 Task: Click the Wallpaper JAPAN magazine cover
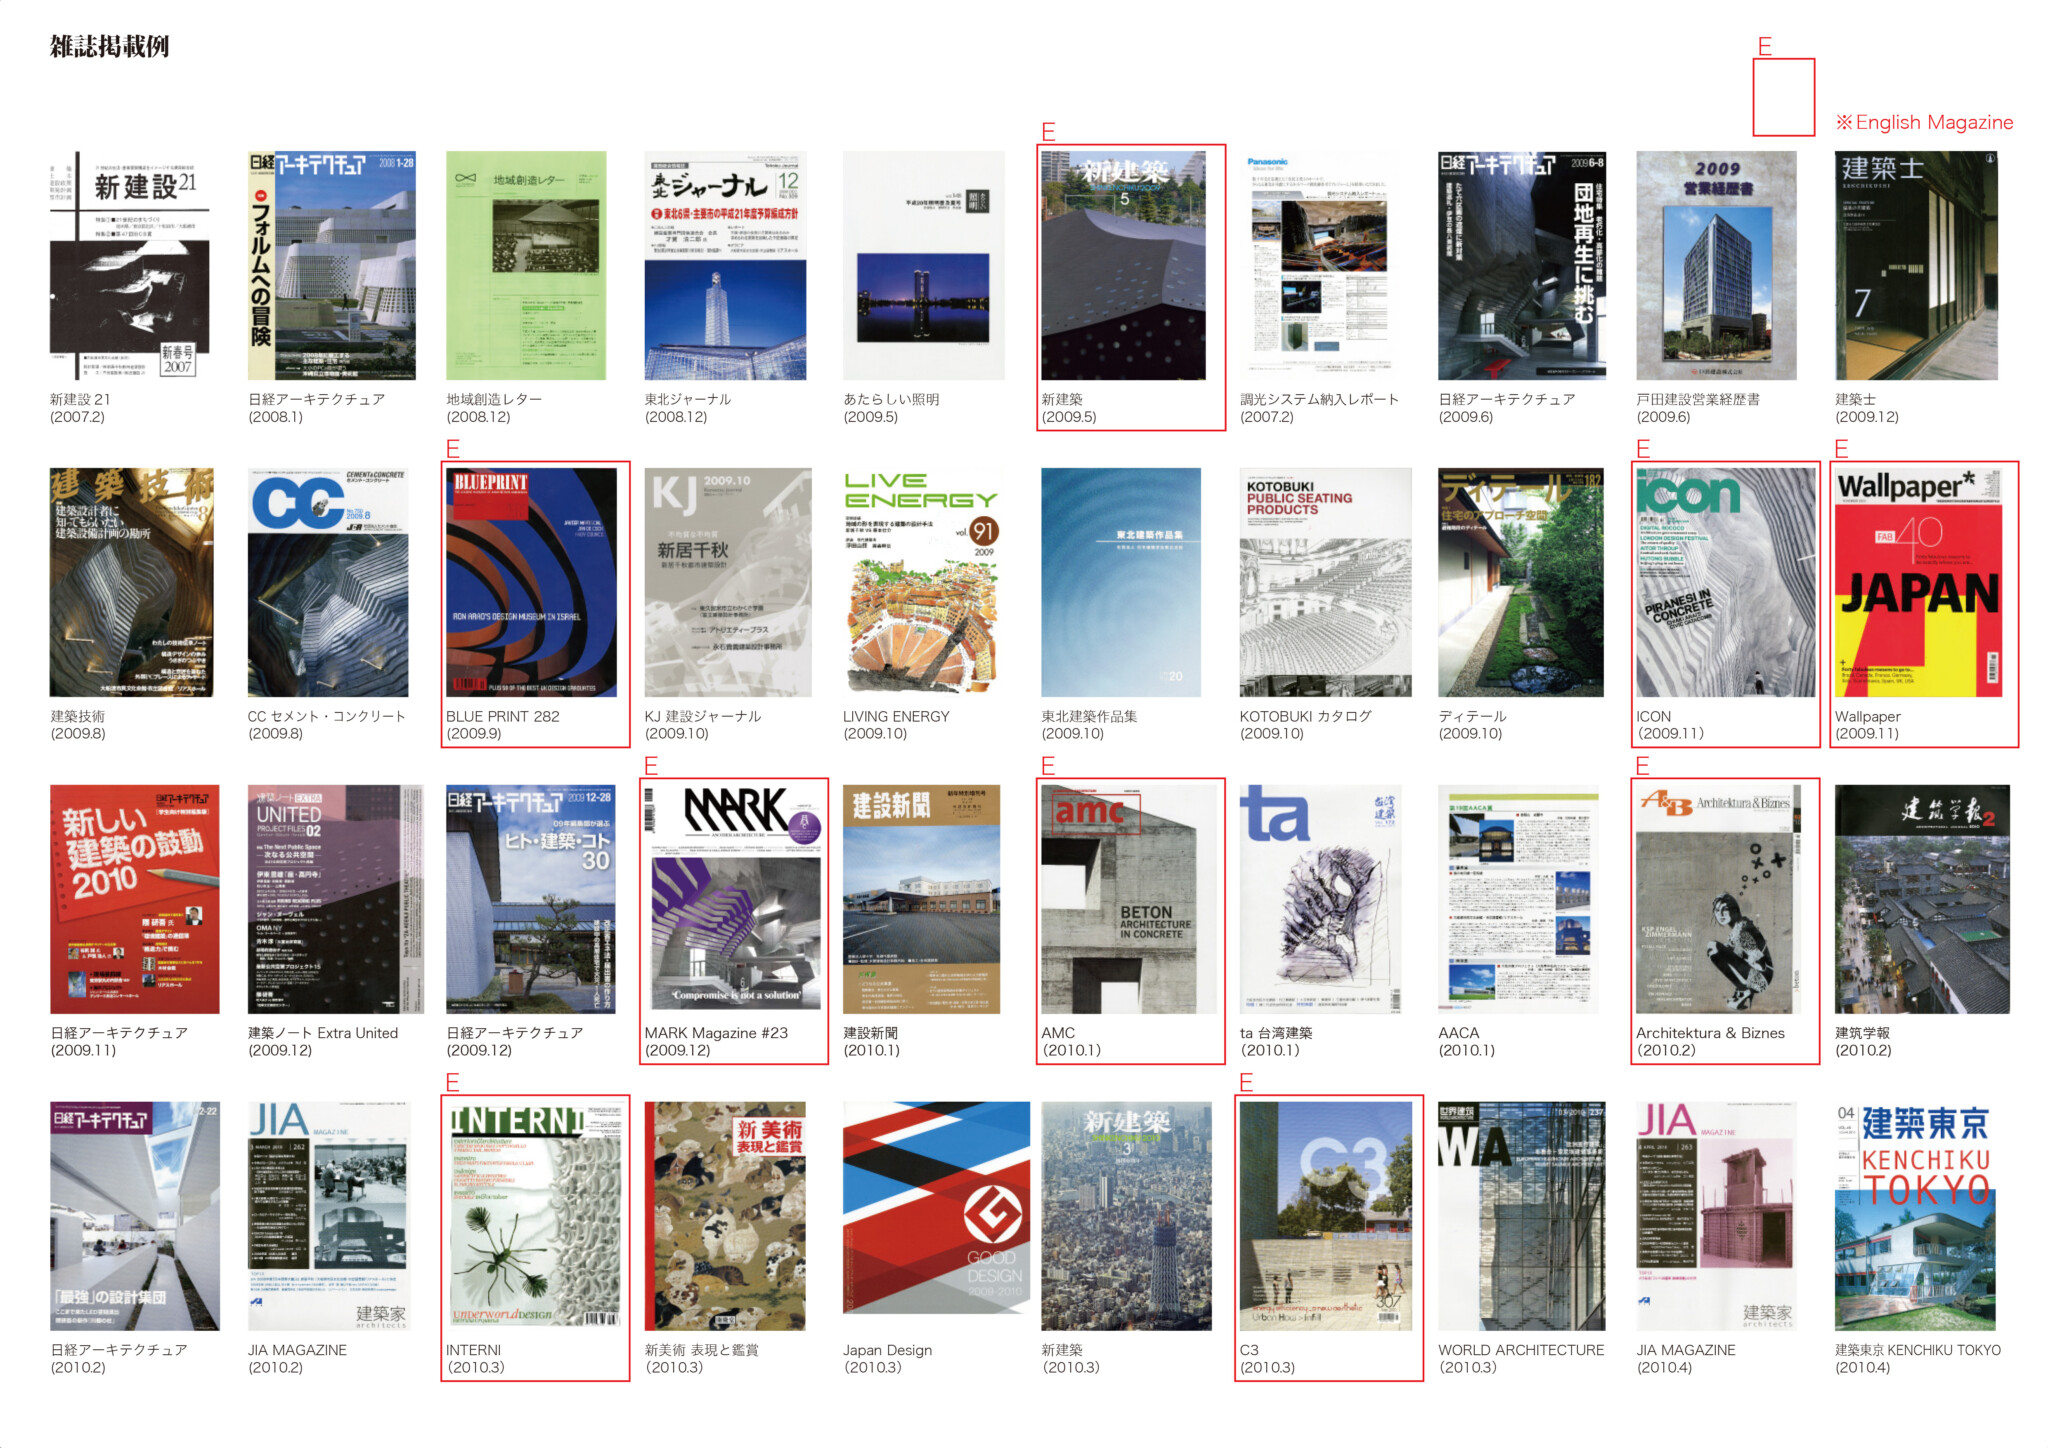click(1918, 582)
